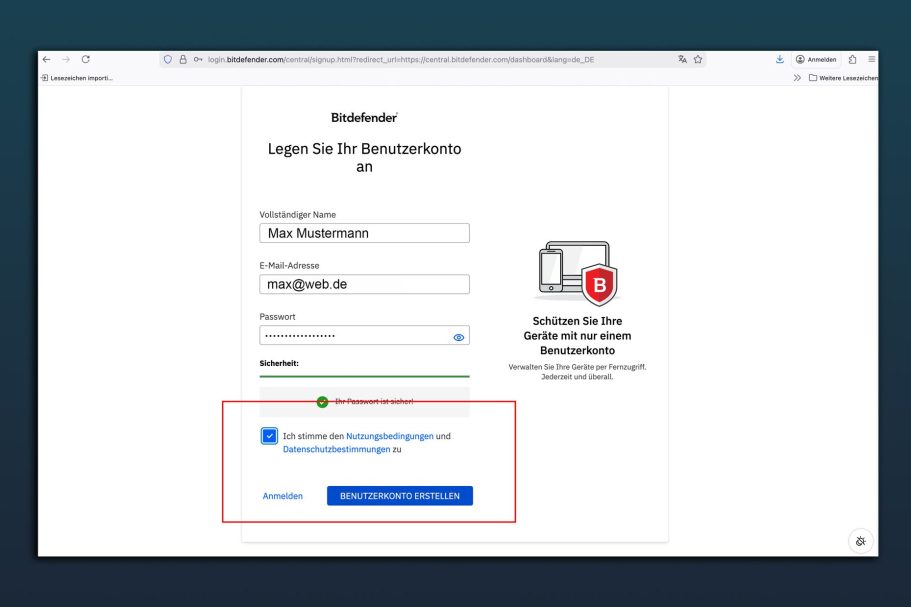
Task: Click the Anmelden account button in toolbar
Action: pyautogui.click(x=816, y=59)
